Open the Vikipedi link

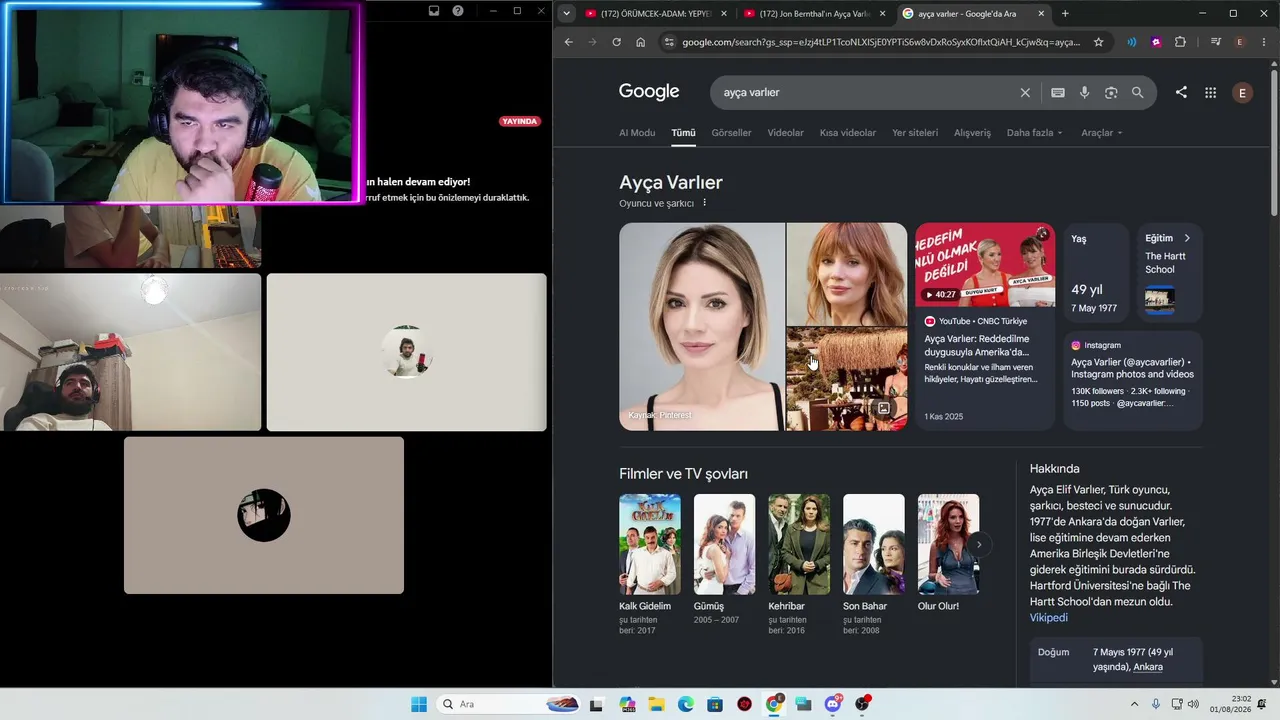1049,618
